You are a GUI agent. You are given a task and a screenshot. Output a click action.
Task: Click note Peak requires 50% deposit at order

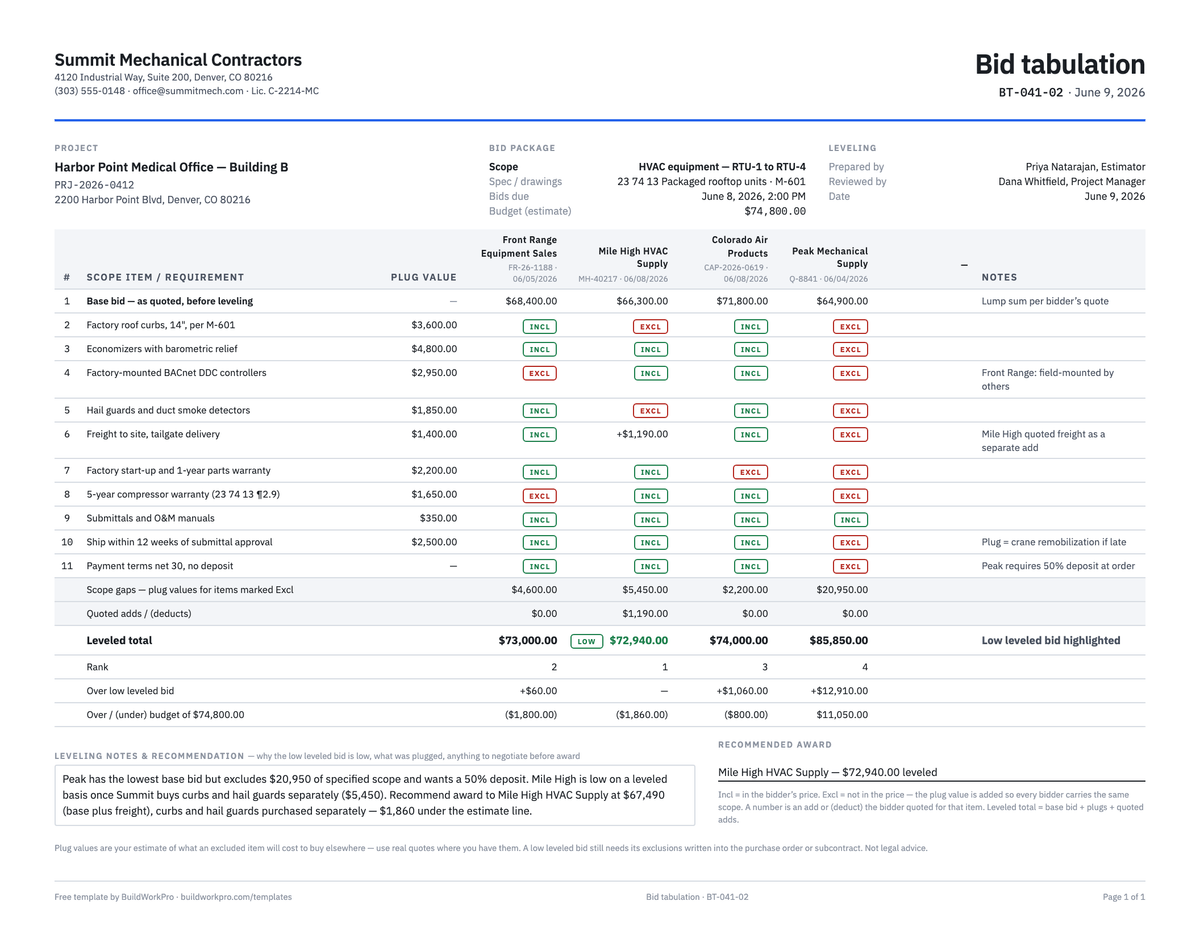tap(1058, 566)
